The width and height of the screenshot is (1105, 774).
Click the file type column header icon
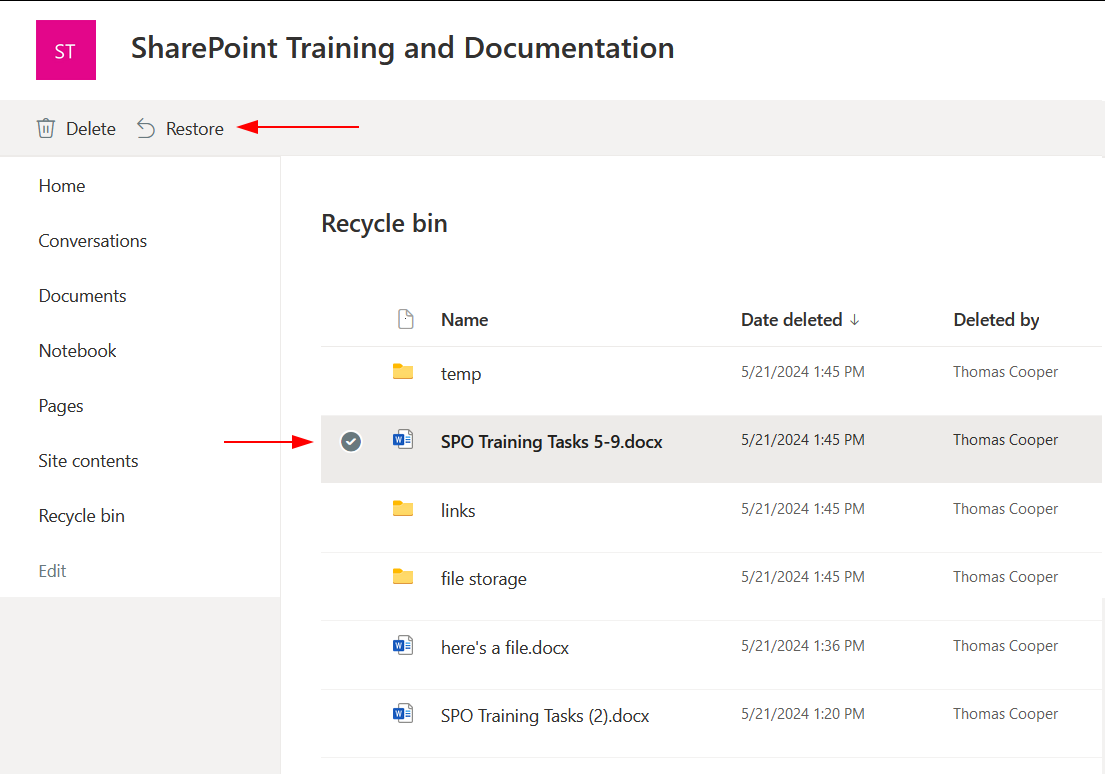[406, 319]
